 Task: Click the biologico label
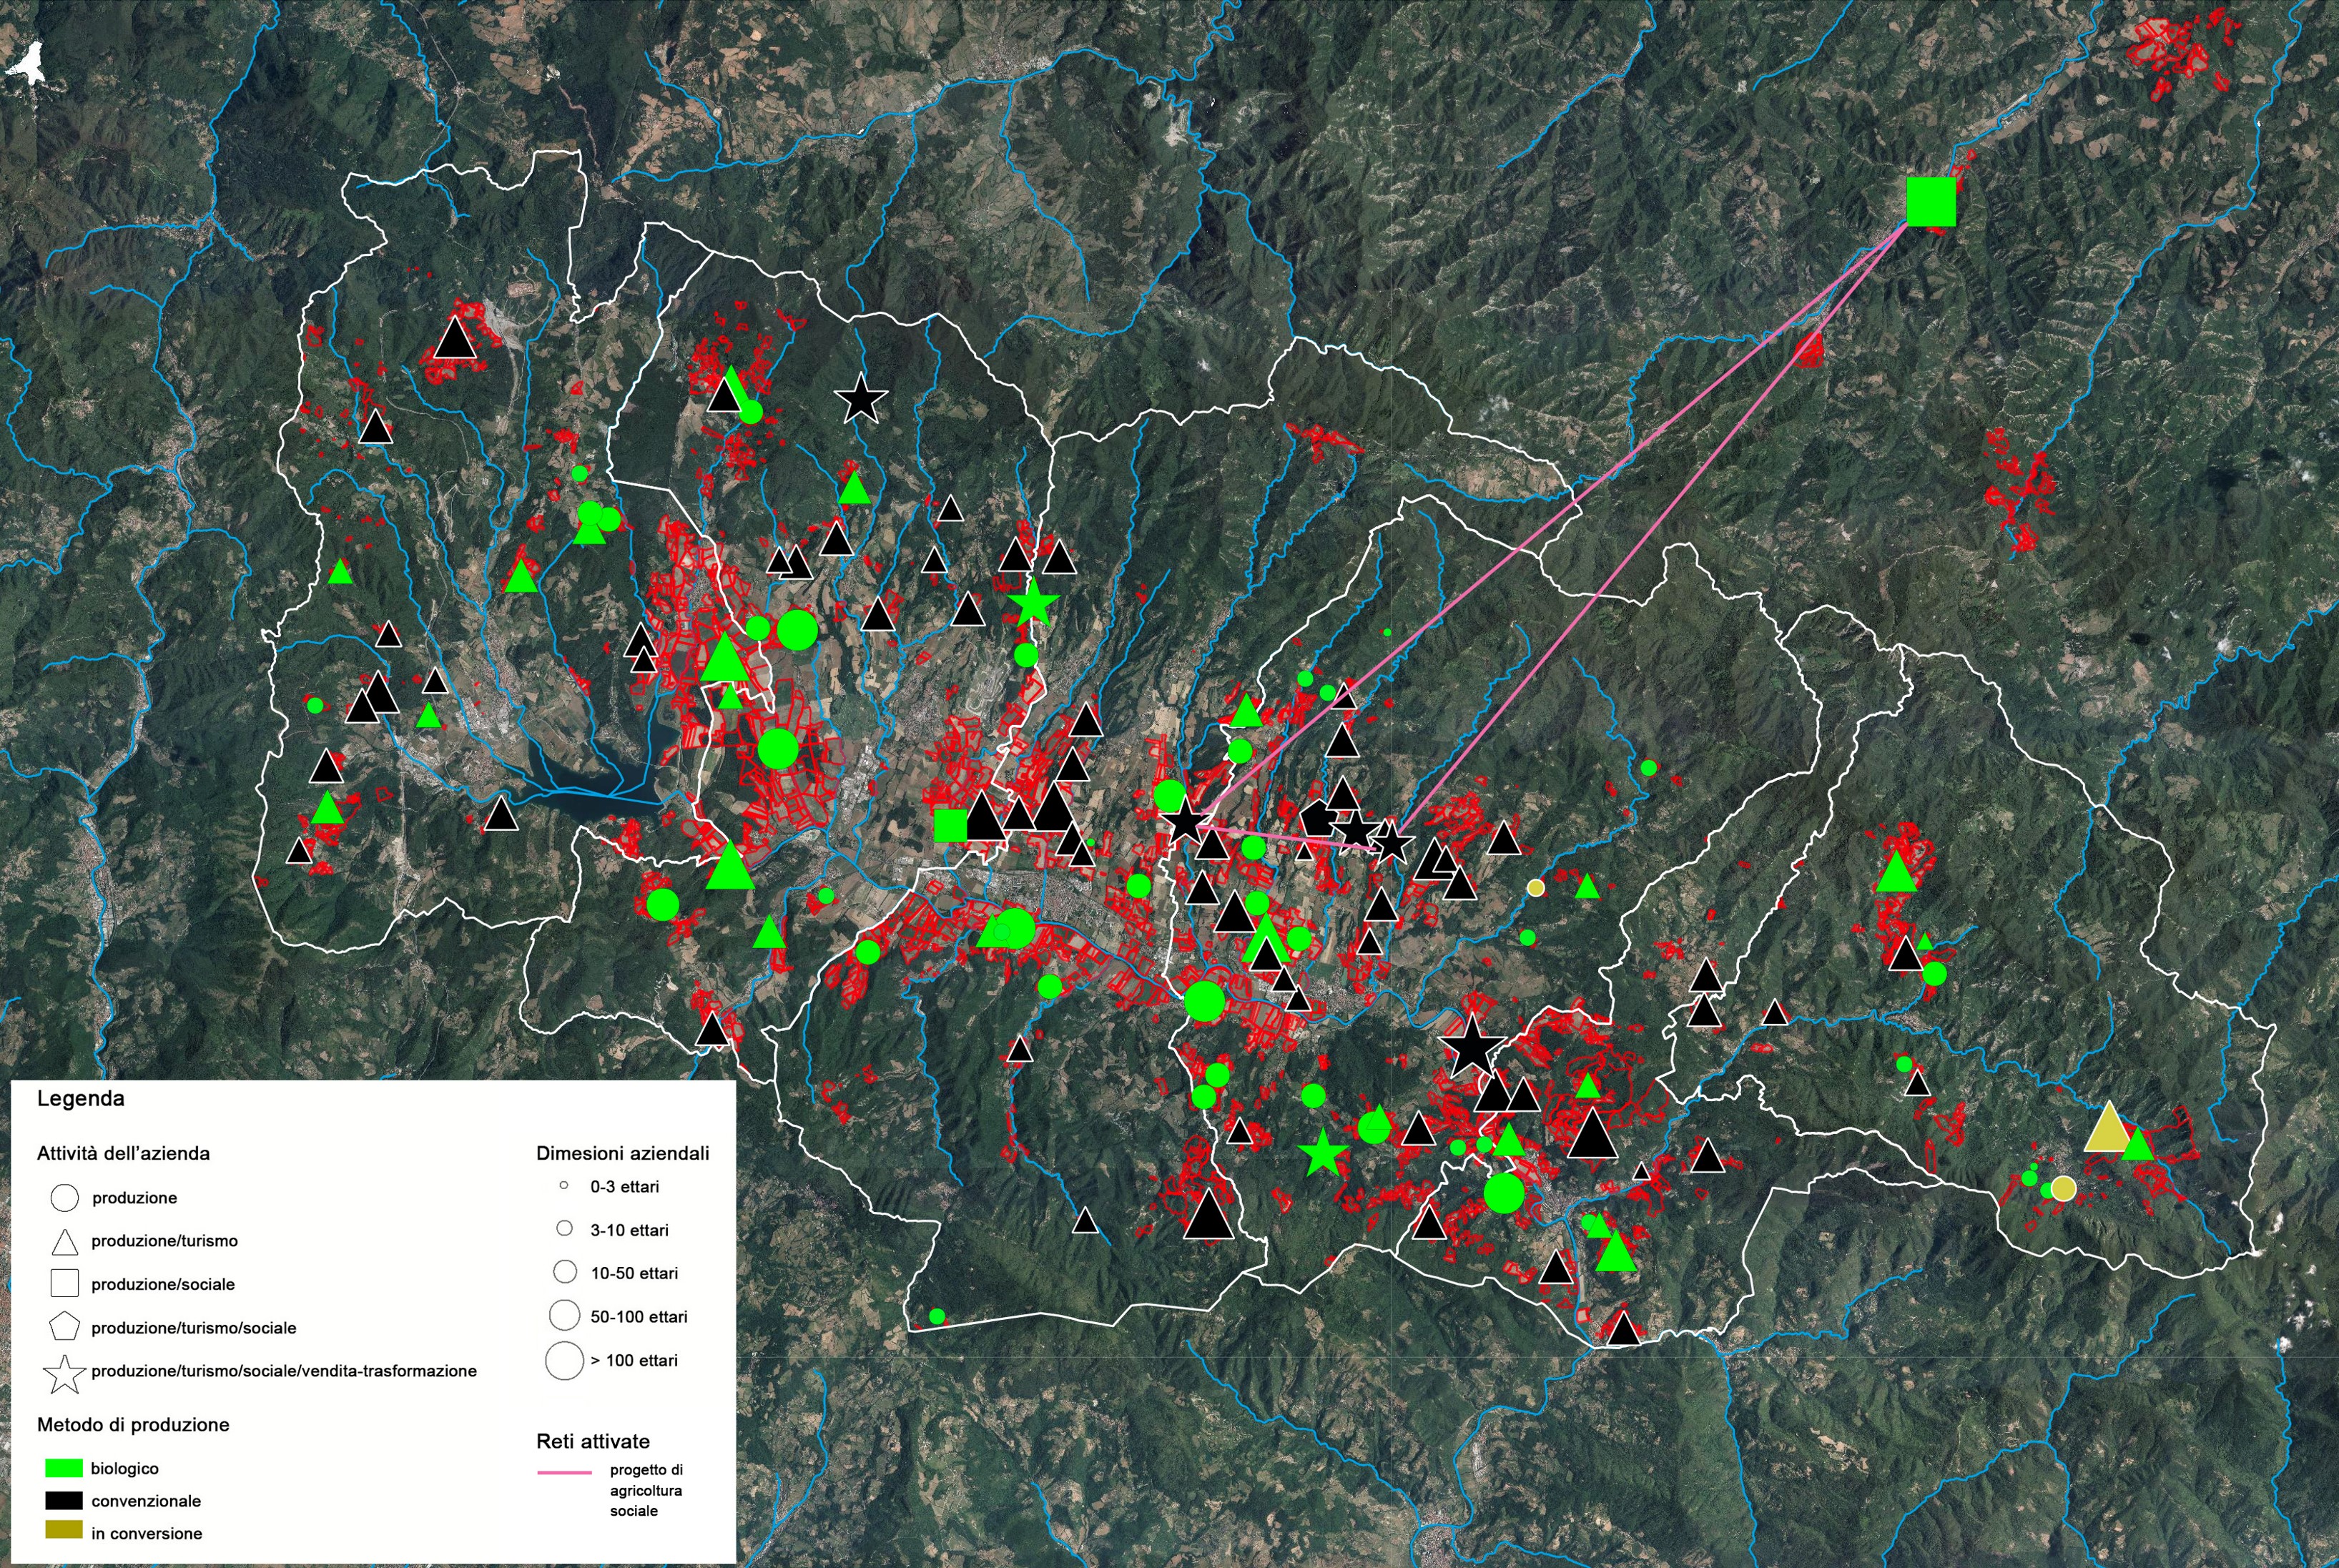[125, 1468]
